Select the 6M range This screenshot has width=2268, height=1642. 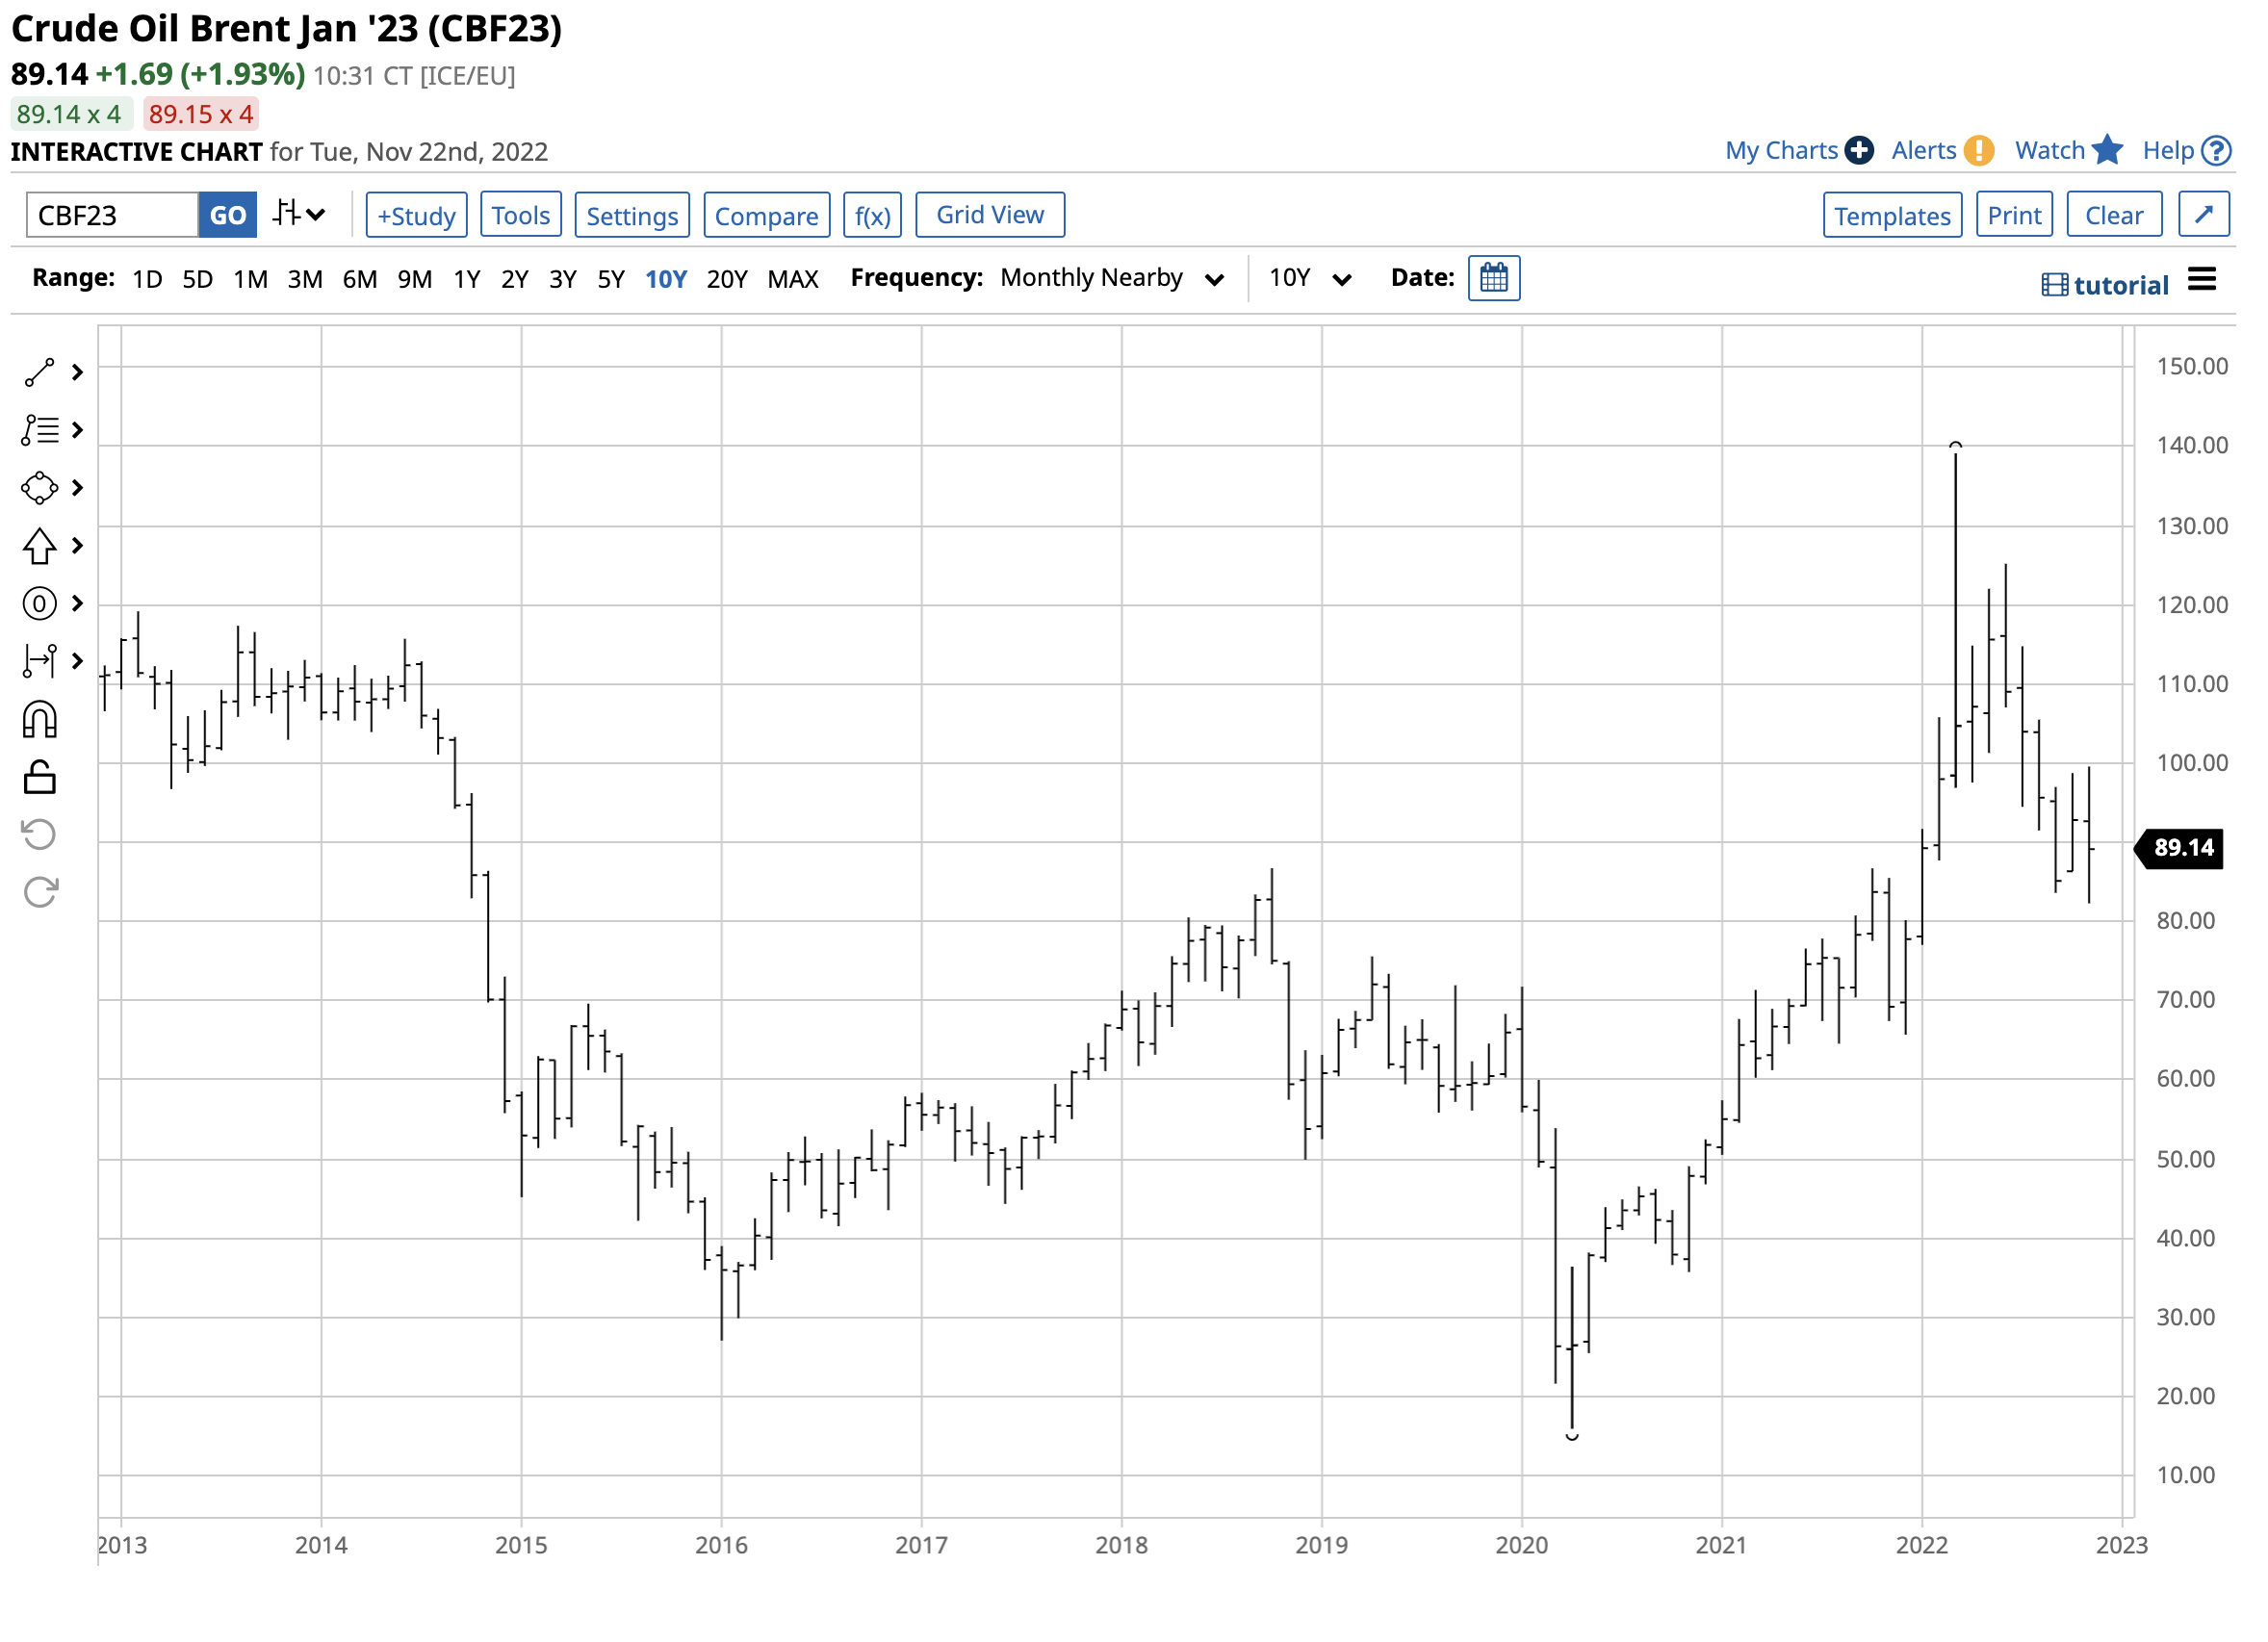pyautogui.click(x=360, y=279)
